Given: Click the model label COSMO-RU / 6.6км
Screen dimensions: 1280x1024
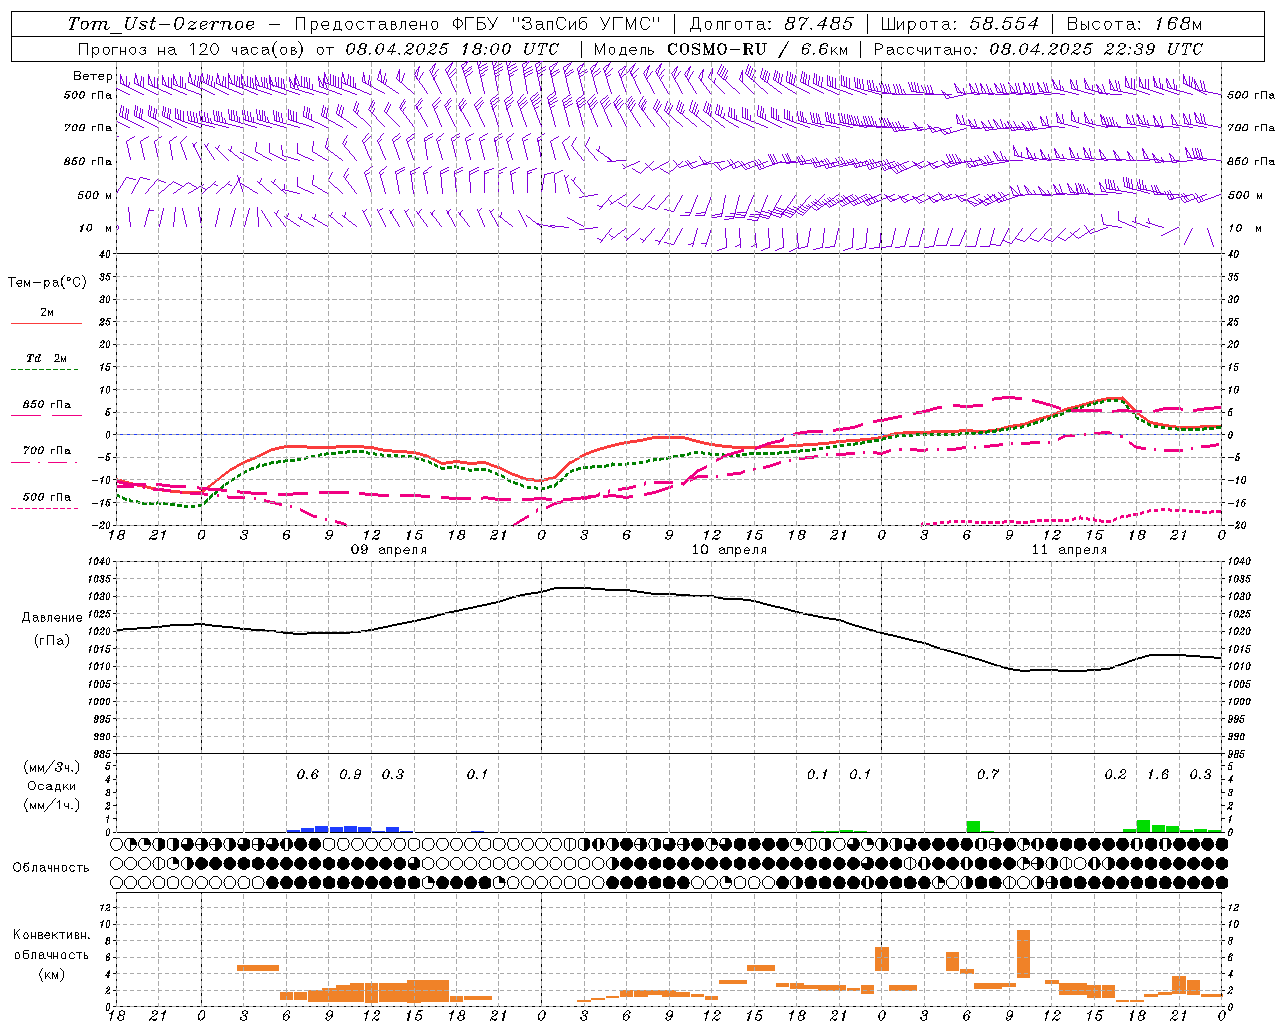Looking at the screenshot, I should [758, 49].
